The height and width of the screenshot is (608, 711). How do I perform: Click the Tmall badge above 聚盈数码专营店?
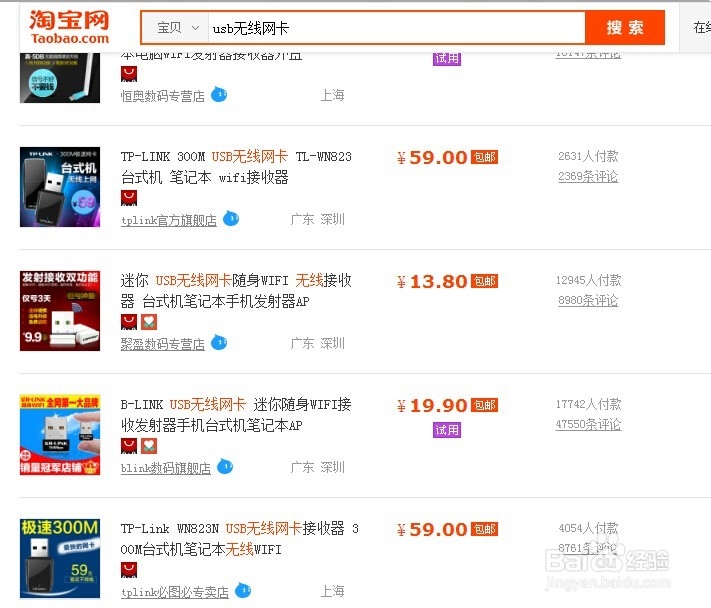(129, 322)
